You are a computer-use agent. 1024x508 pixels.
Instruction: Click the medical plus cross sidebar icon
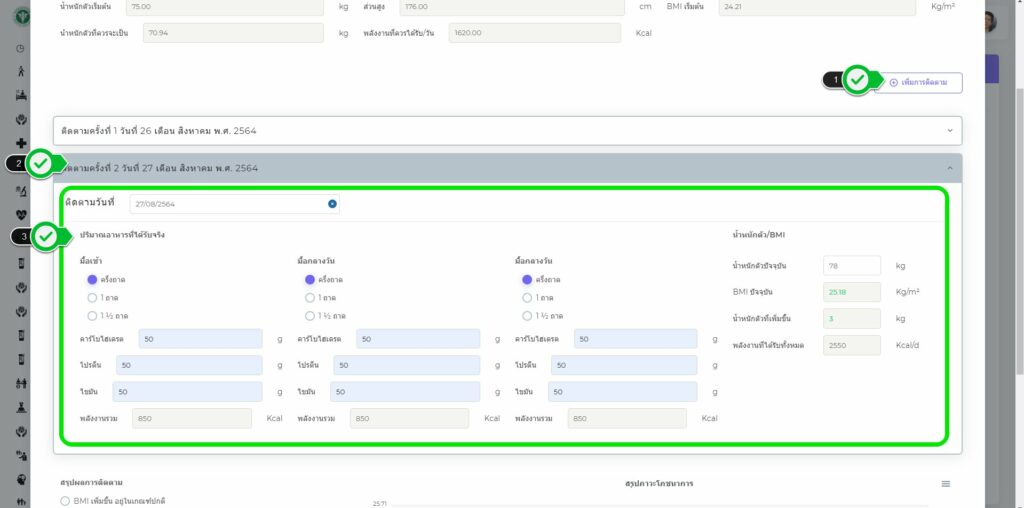[21, 143]
